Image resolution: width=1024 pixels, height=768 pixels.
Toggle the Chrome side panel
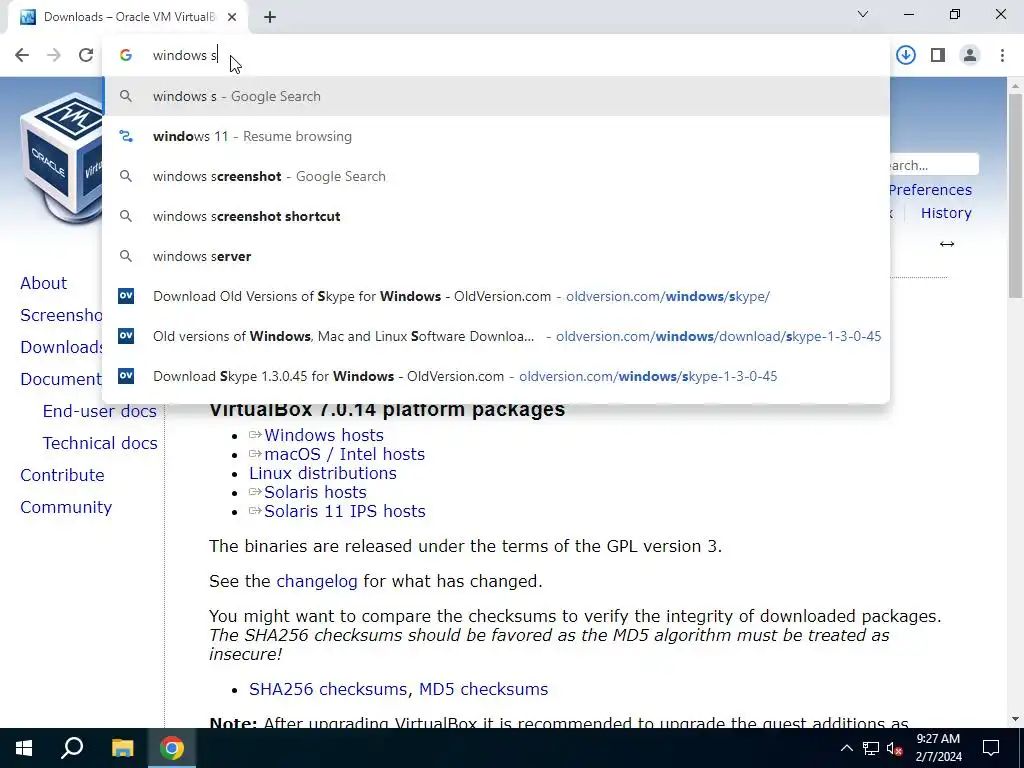[x=938, y=55]
